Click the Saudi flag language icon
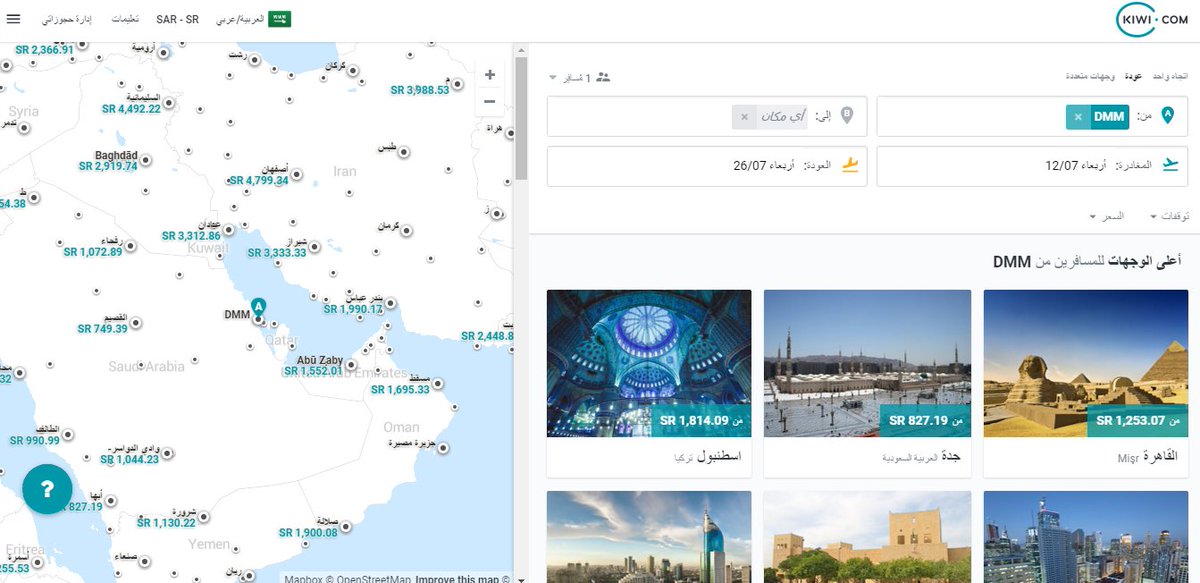 [279, 19]
